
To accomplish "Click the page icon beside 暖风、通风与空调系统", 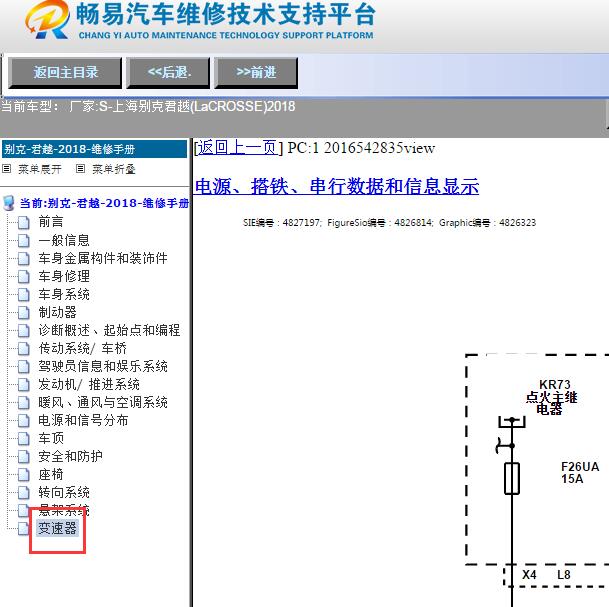I will pyautogui.click(x=24, y=403).
